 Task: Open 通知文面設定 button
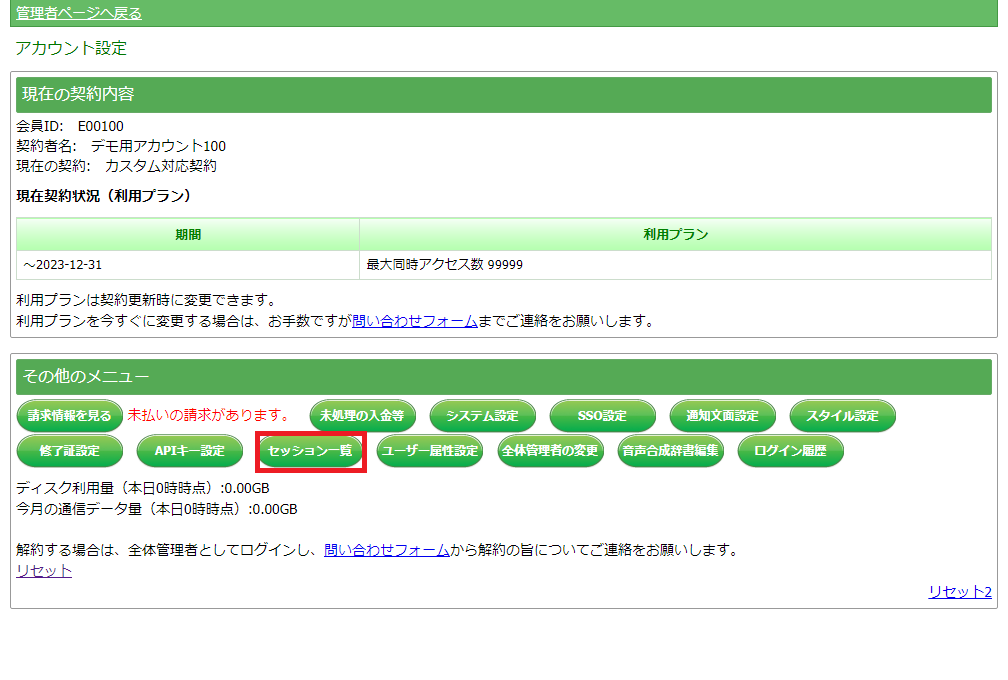[x=723, y=416]
